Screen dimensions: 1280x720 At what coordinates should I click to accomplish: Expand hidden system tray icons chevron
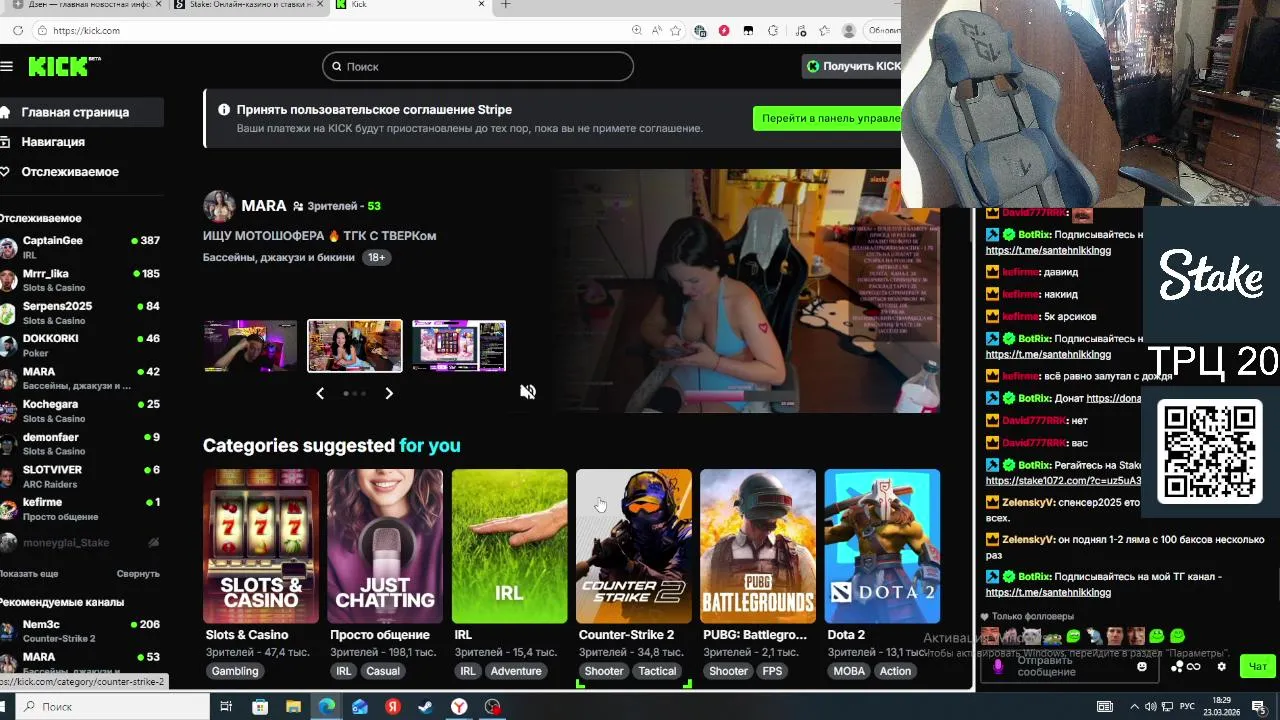(1137, 707)
